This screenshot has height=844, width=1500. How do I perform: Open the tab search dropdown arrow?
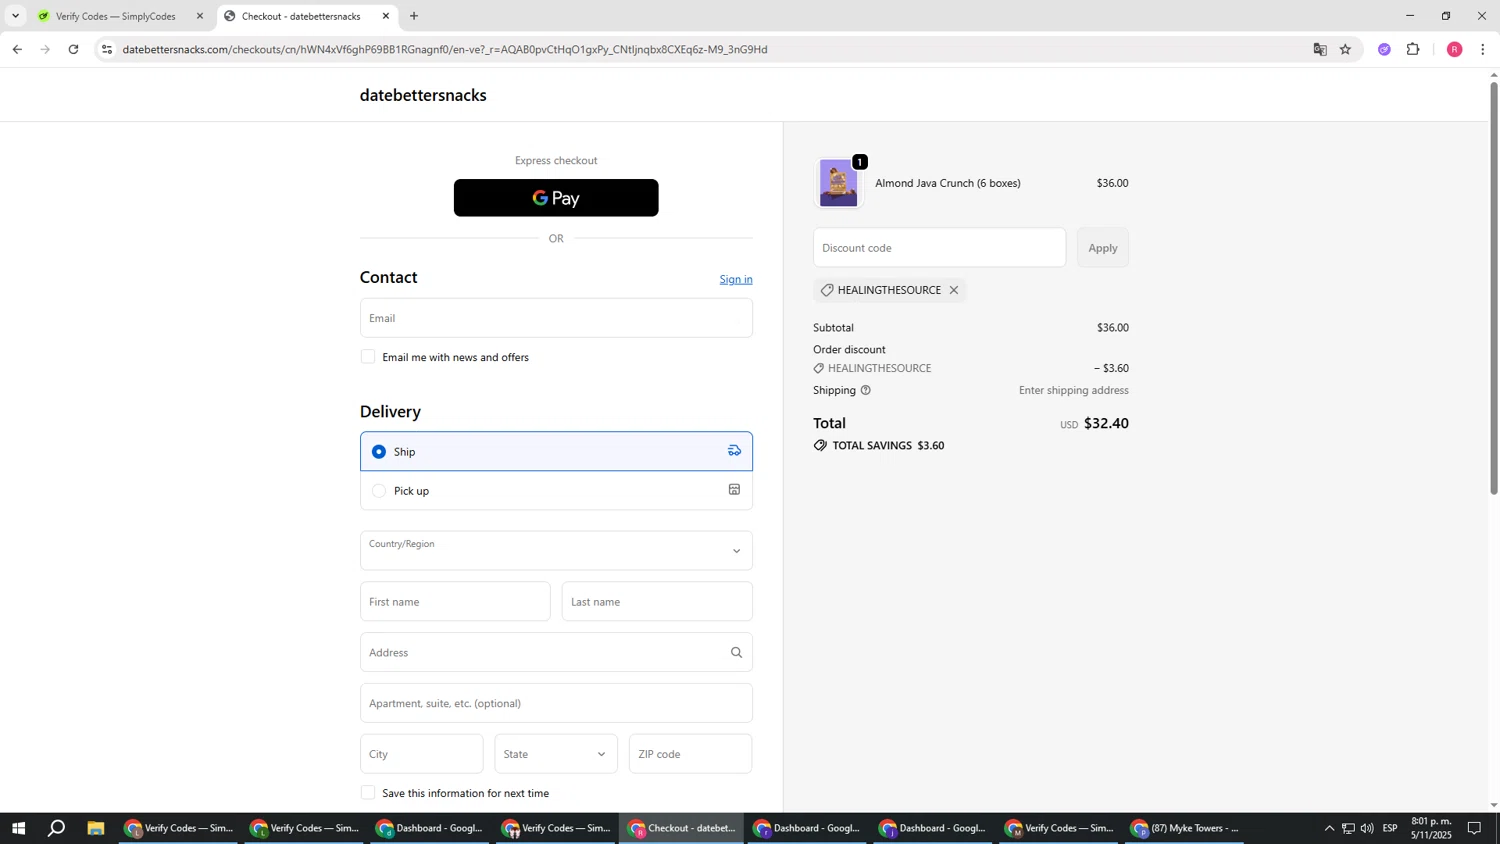(15, 16)
